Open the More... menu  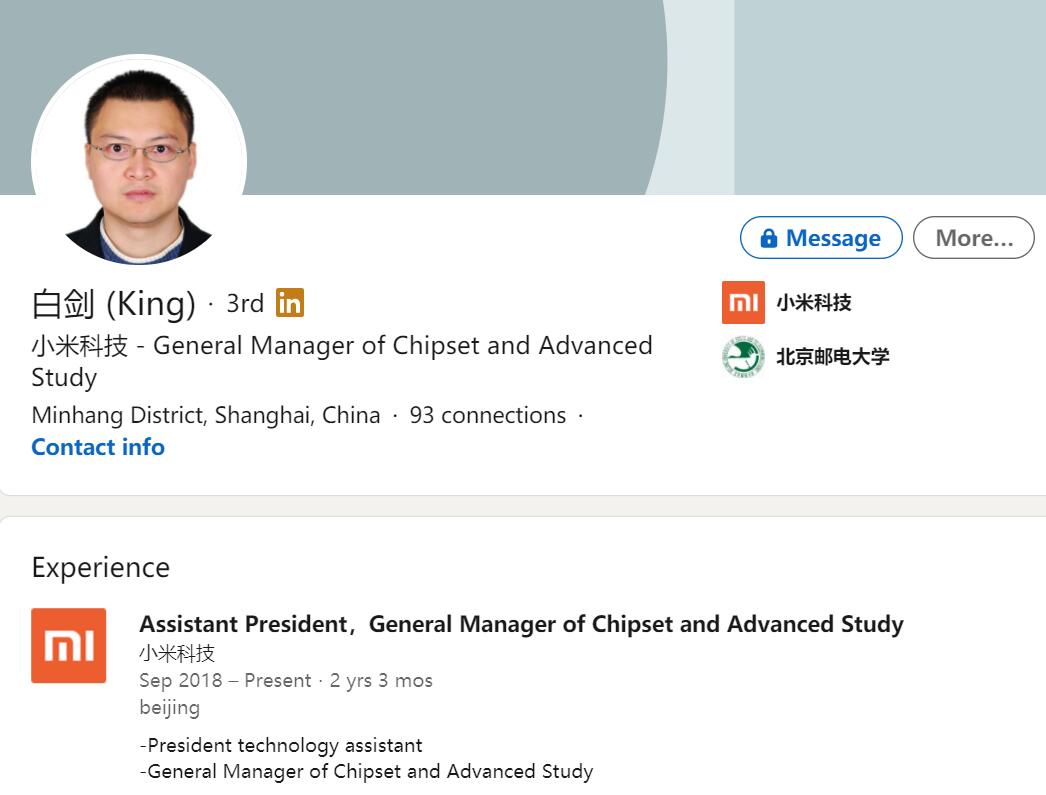(x=972, y=237)
